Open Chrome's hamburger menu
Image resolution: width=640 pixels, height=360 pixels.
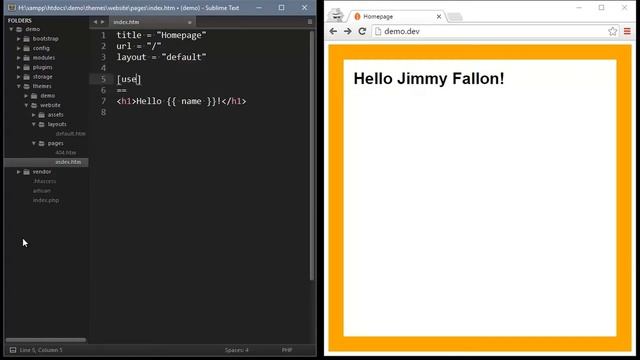(x=627, y=31)
